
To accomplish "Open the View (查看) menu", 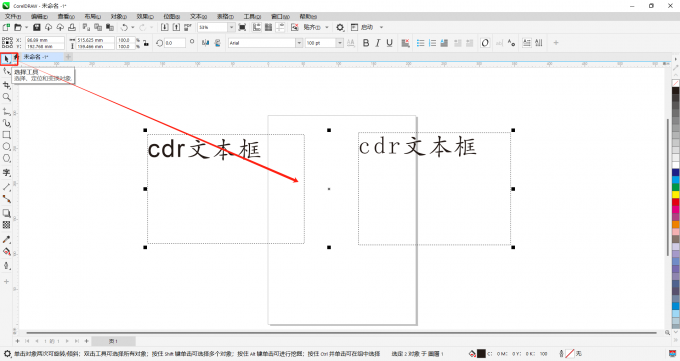I will point(66,16).
